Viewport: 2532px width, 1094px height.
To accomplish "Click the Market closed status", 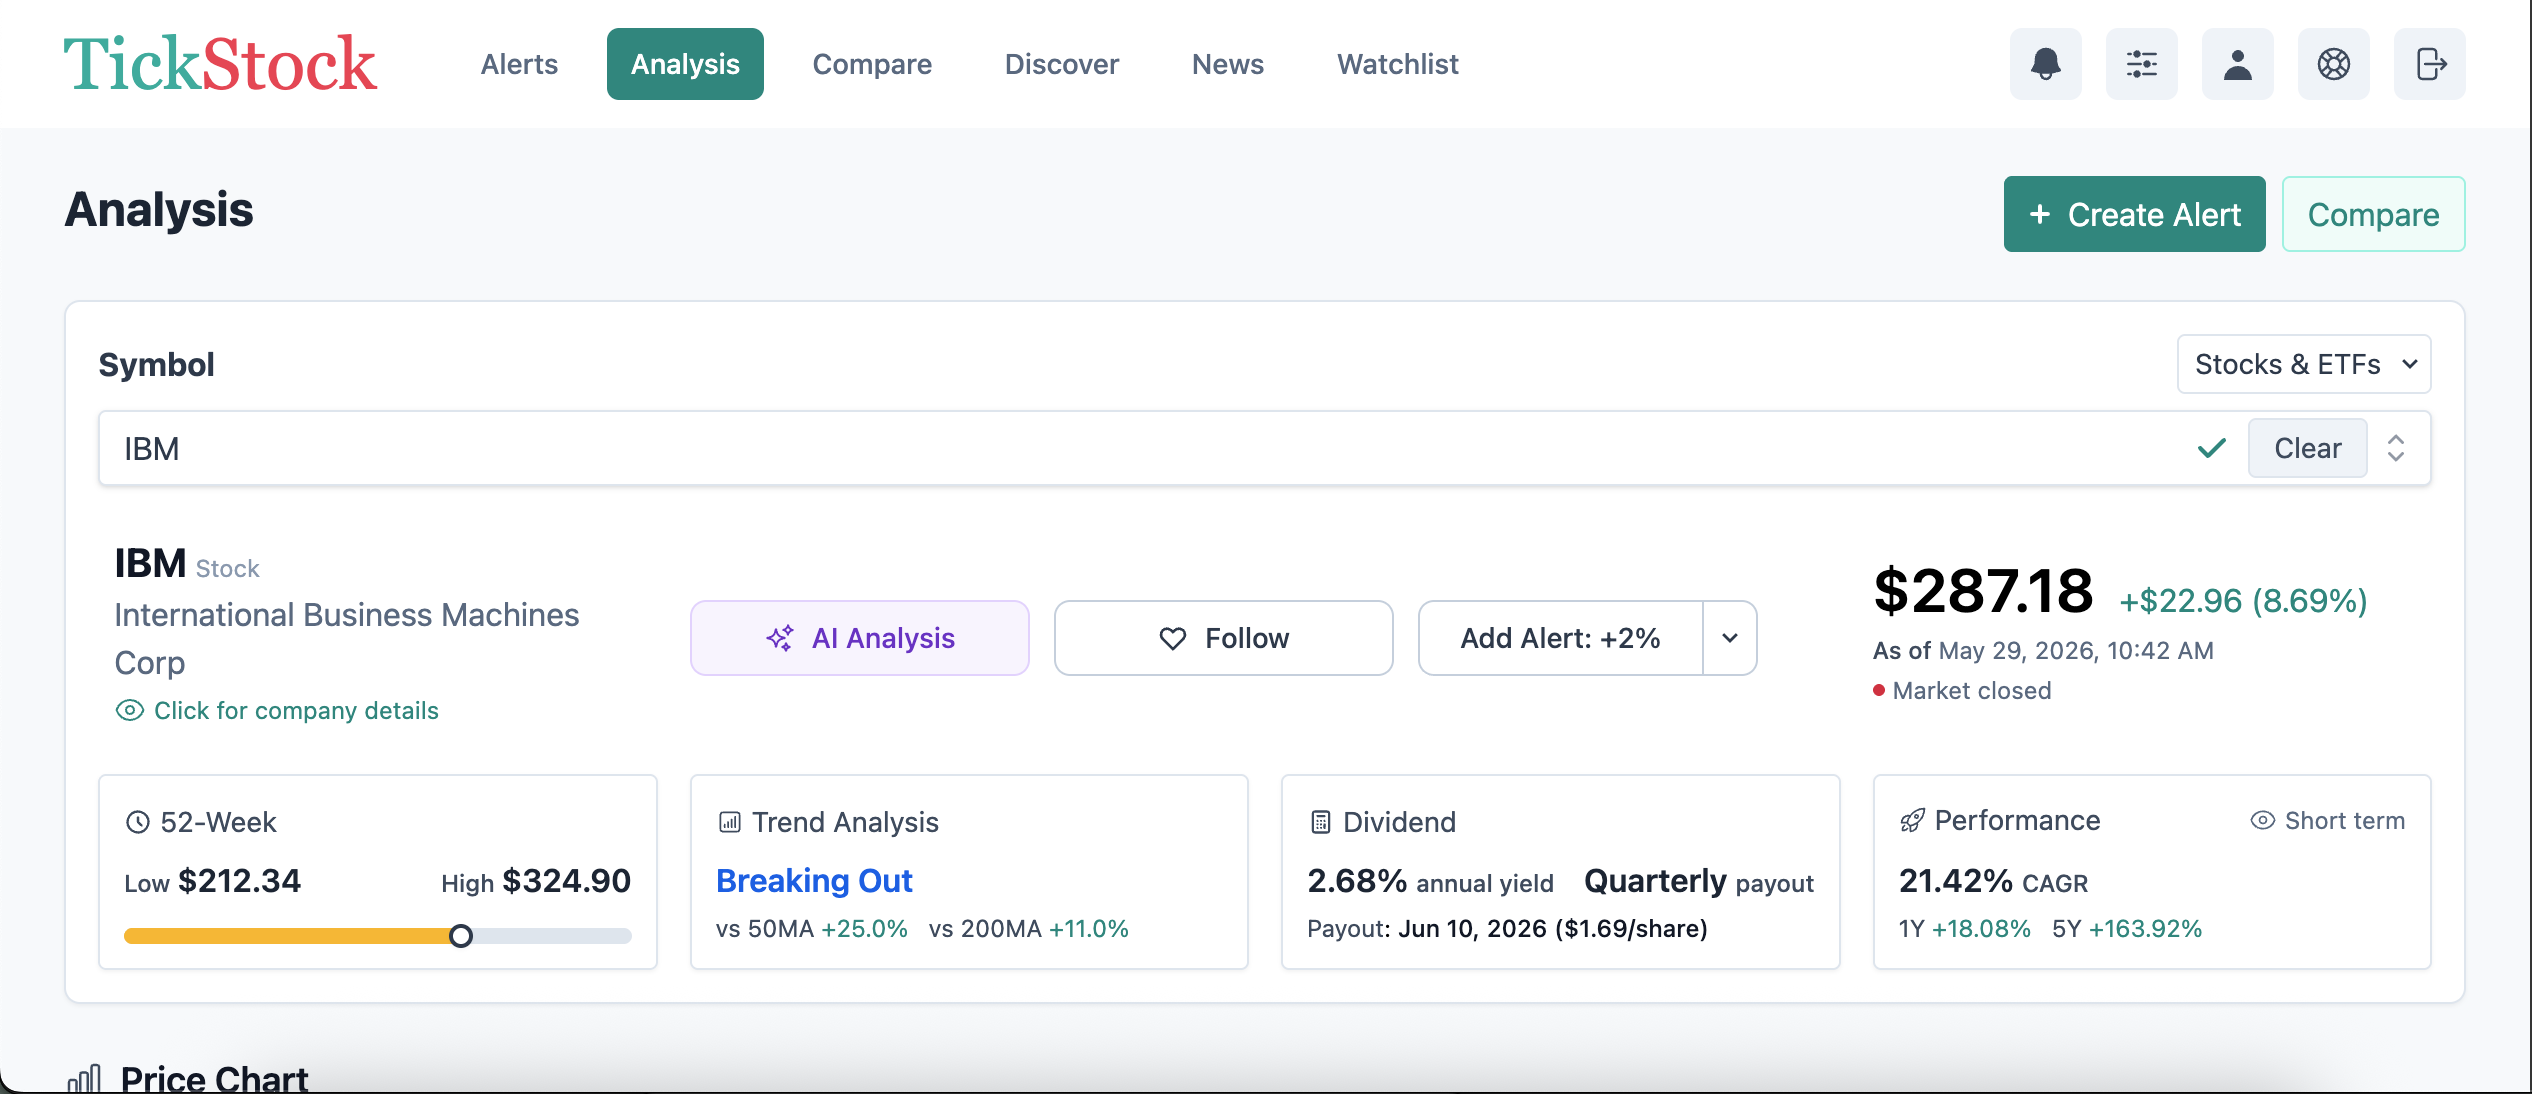I will [x=1962, y=690].
